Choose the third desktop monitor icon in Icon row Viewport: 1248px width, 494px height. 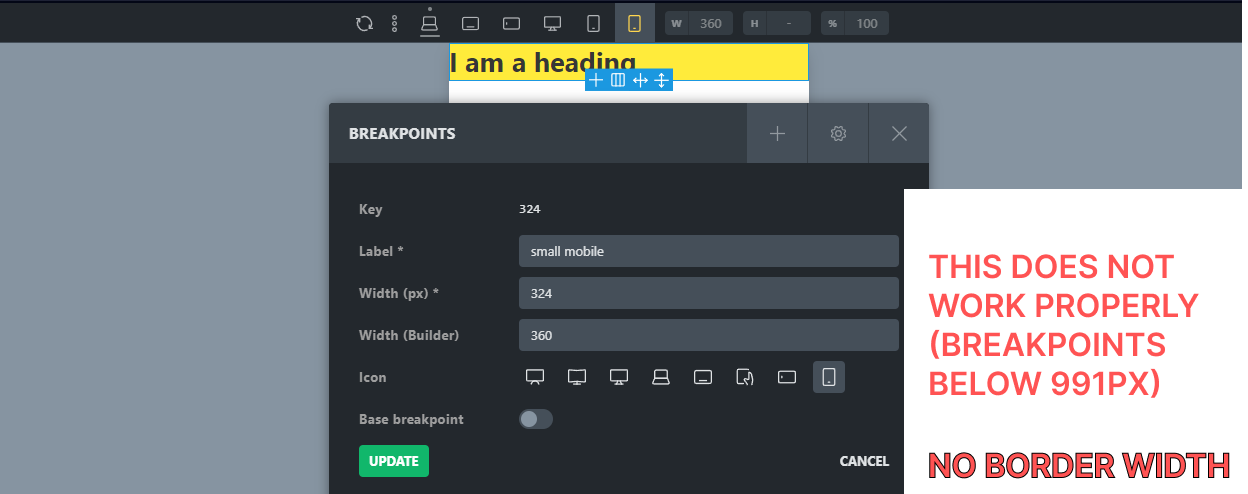(619, 377)
